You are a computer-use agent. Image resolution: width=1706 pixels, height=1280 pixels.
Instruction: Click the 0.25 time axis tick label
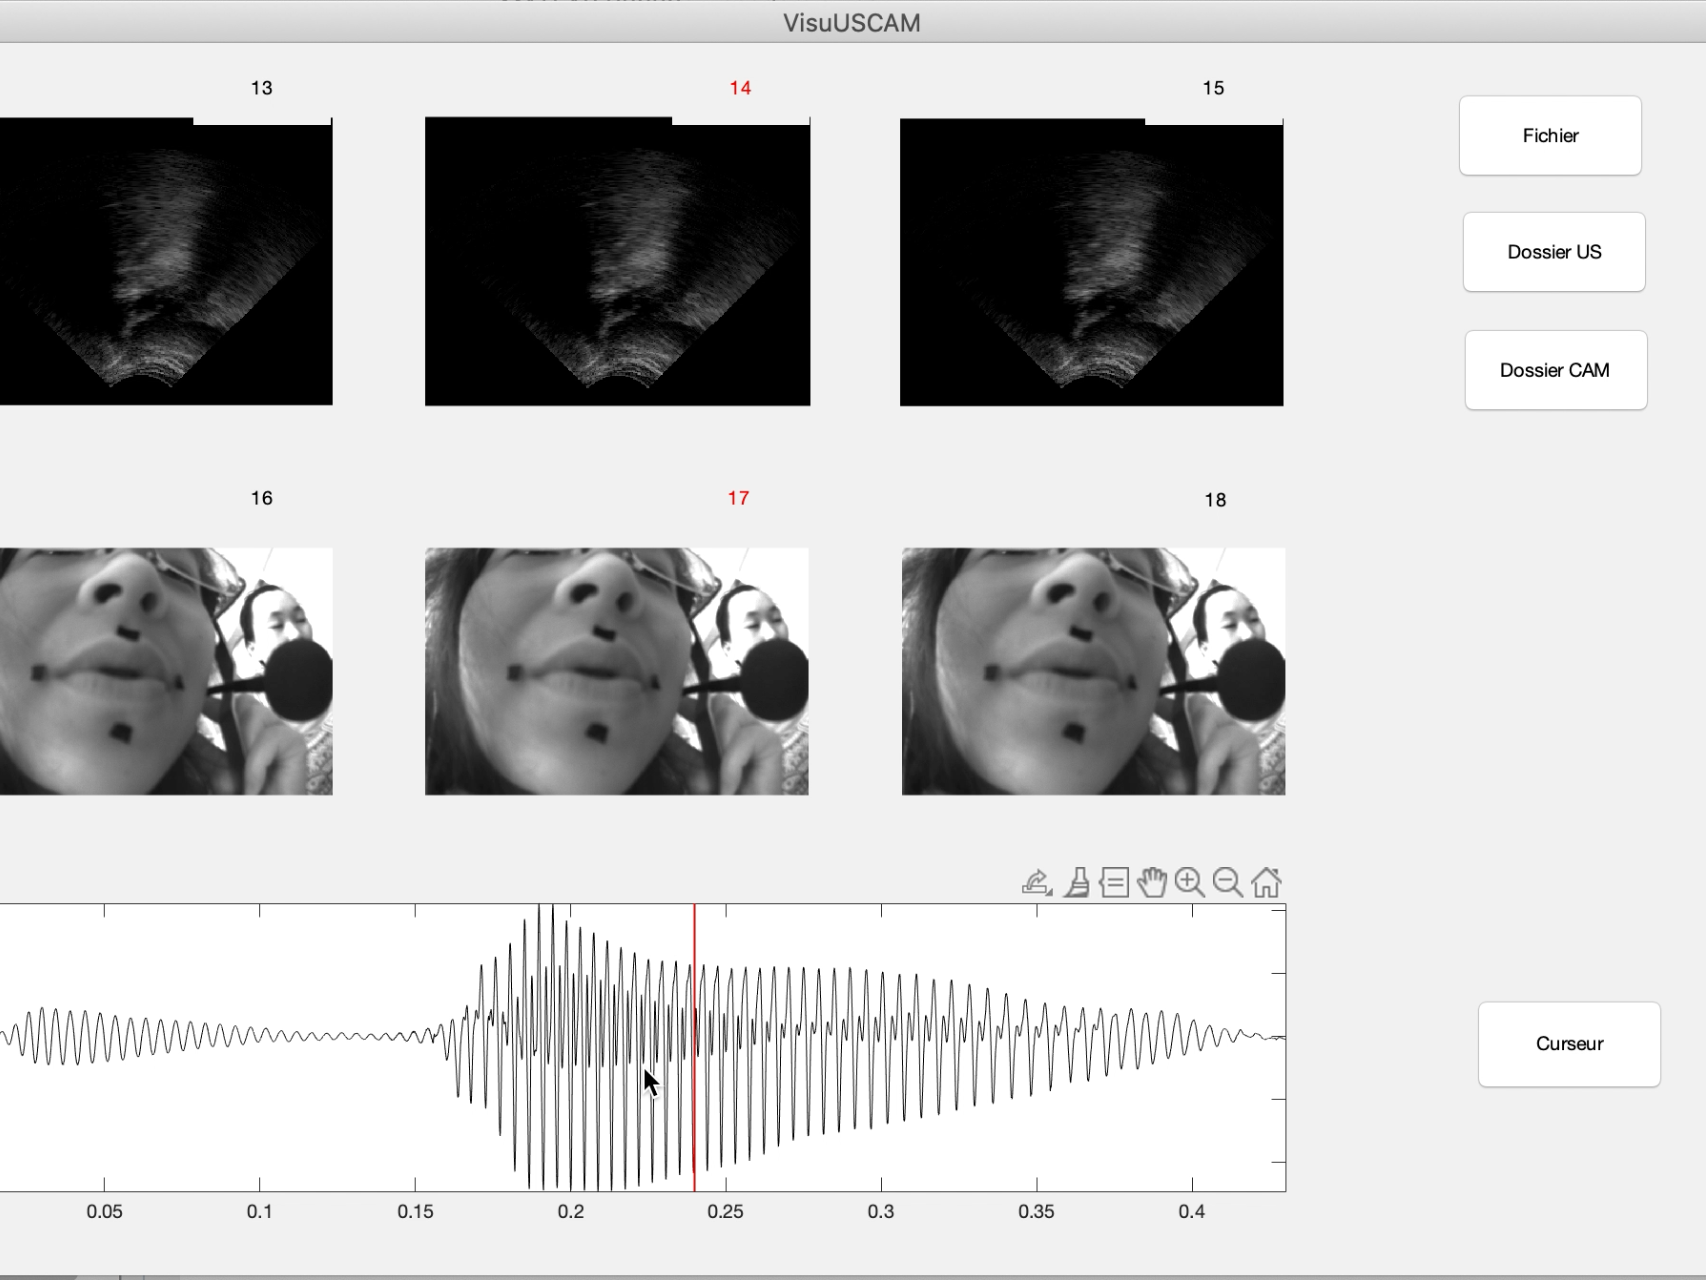[725, 1211]
